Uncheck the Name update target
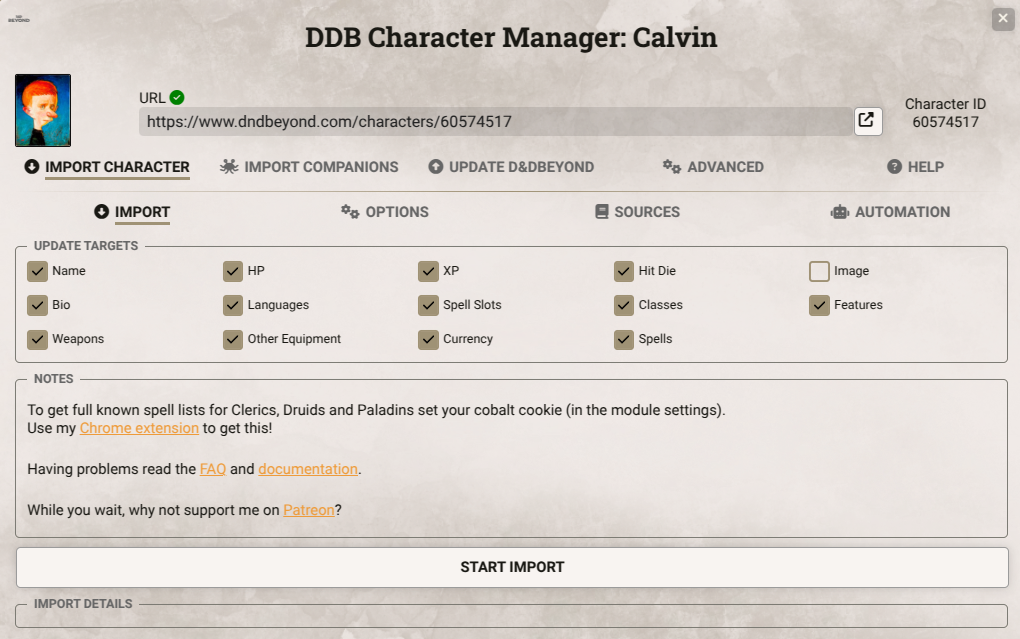1020x639 pixels. 38,271
